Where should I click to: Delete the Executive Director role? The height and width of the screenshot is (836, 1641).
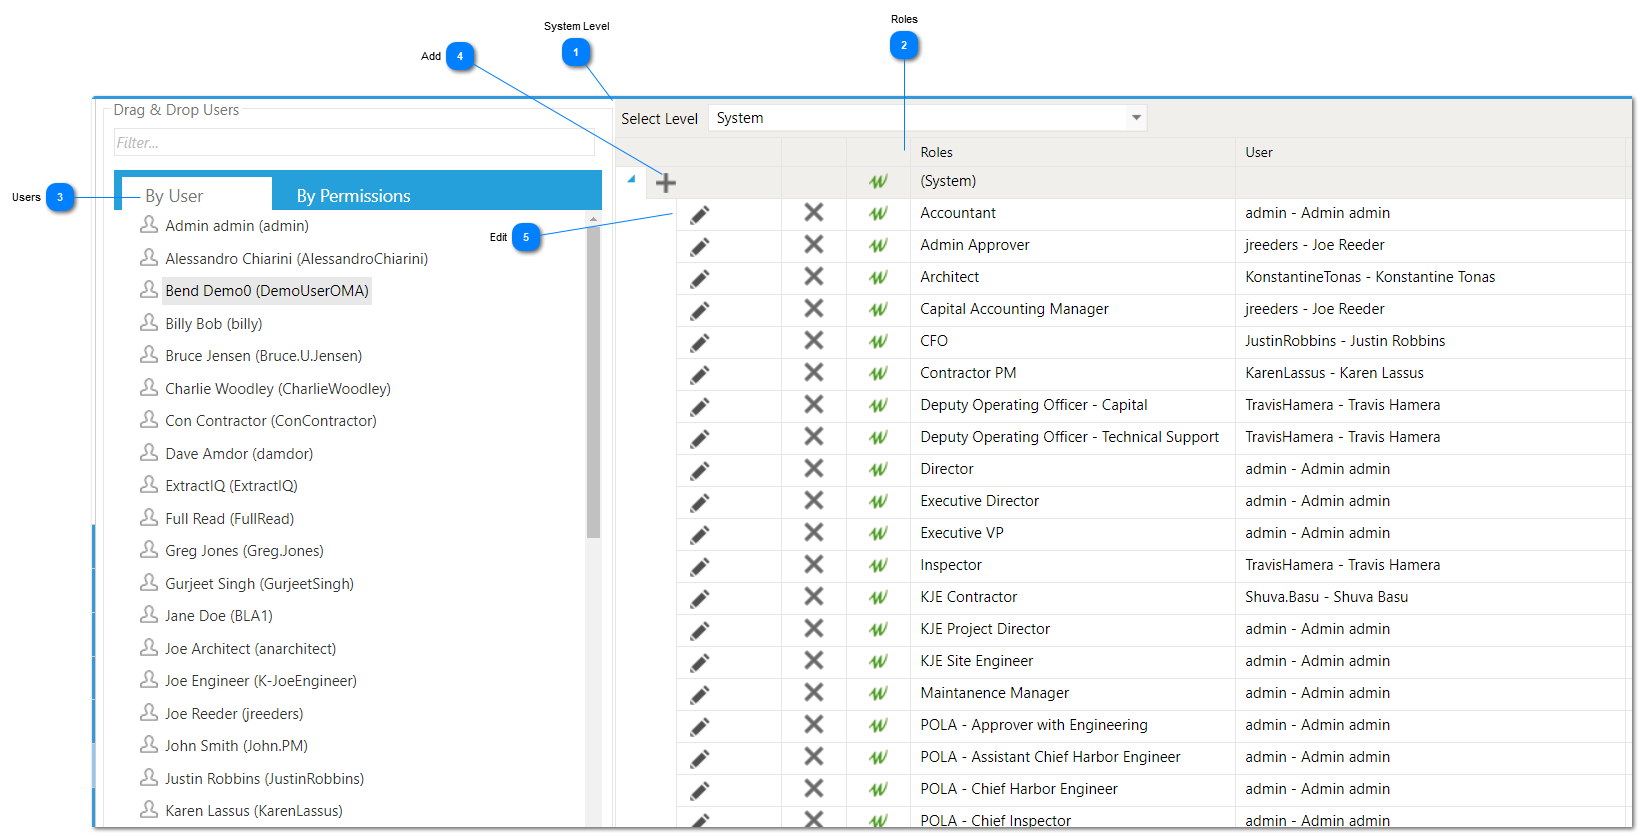tap(814, 500)
